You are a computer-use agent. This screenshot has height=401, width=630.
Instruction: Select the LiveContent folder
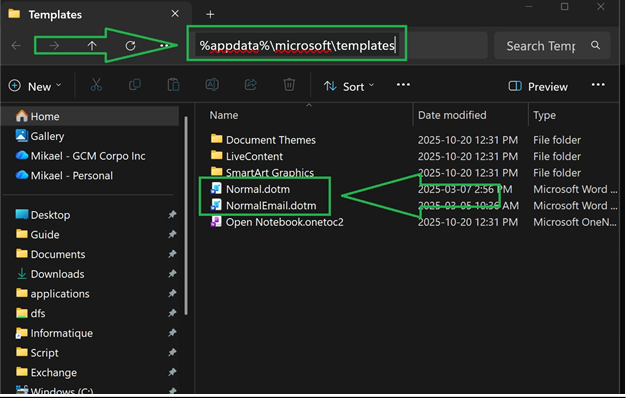click(x=254, y=156)
